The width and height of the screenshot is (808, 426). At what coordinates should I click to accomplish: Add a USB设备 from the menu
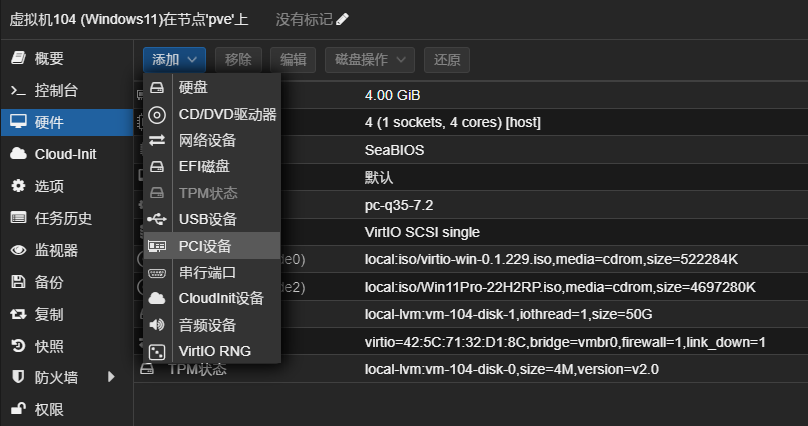[x=207, y=219]
